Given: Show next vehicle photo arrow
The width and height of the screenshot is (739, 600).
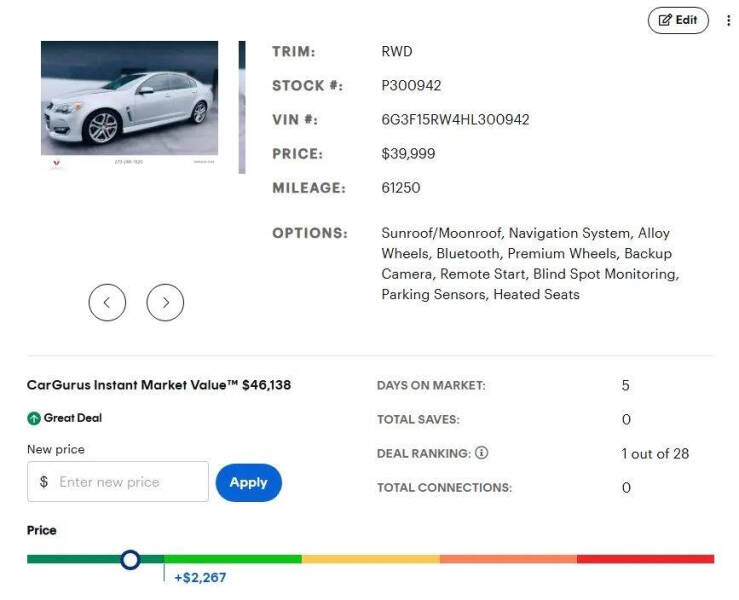Looking at the screenshot, I should point(165,303).
